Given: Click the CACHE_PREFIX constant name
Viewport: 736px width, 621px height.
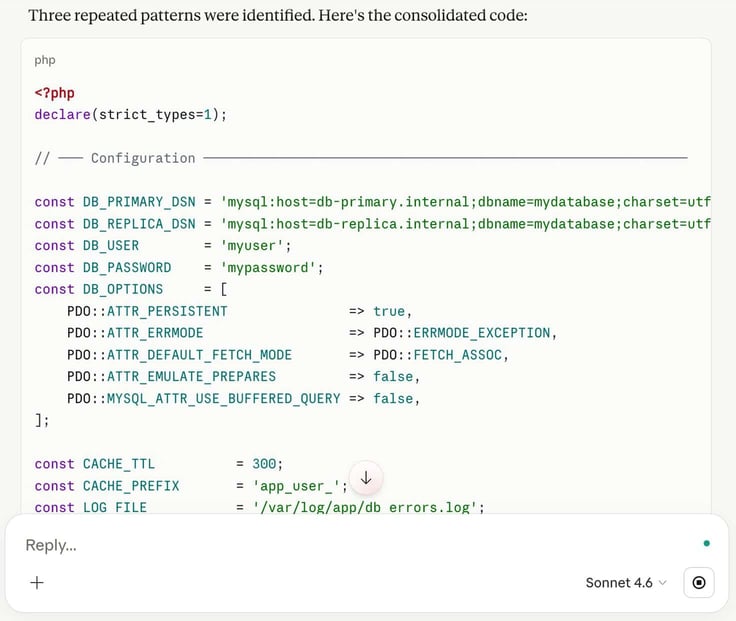Looking at the screenshot, I should (x=131, y=486).
